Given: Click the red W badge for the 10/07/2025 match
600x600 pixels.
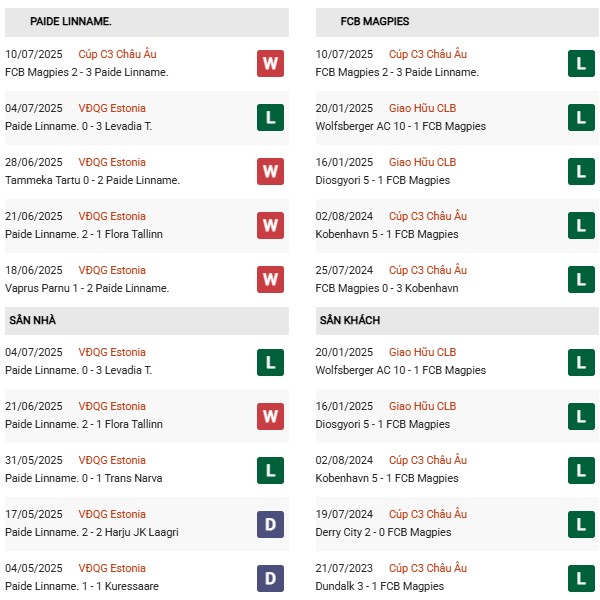Looking at the screenshot, I should 270,64.
